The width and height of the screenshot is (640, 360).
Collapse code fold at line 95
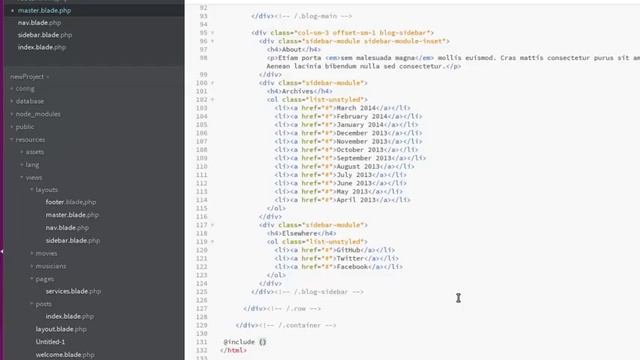(212, 33)
